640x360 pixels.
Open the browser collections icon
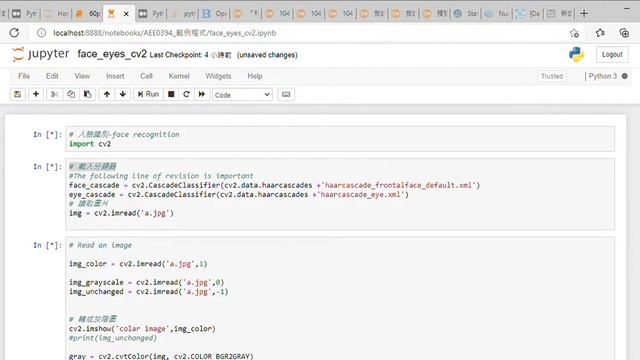(x=624, y=33)
